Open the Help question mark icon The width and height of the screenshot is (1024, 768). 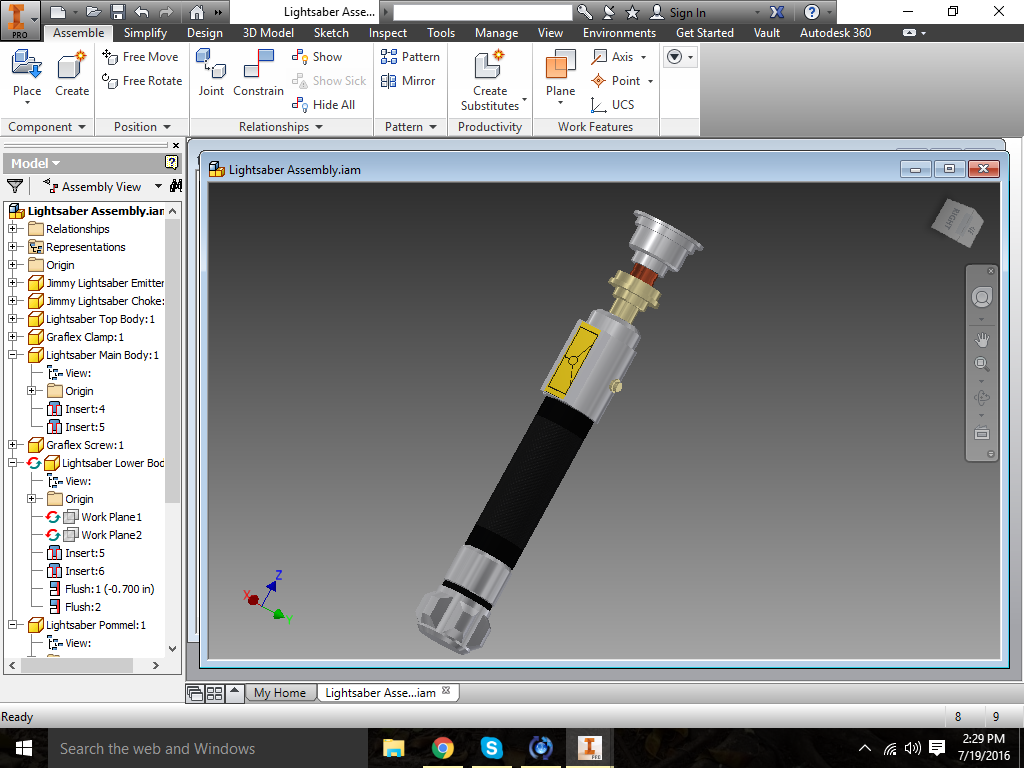point(812,12)
